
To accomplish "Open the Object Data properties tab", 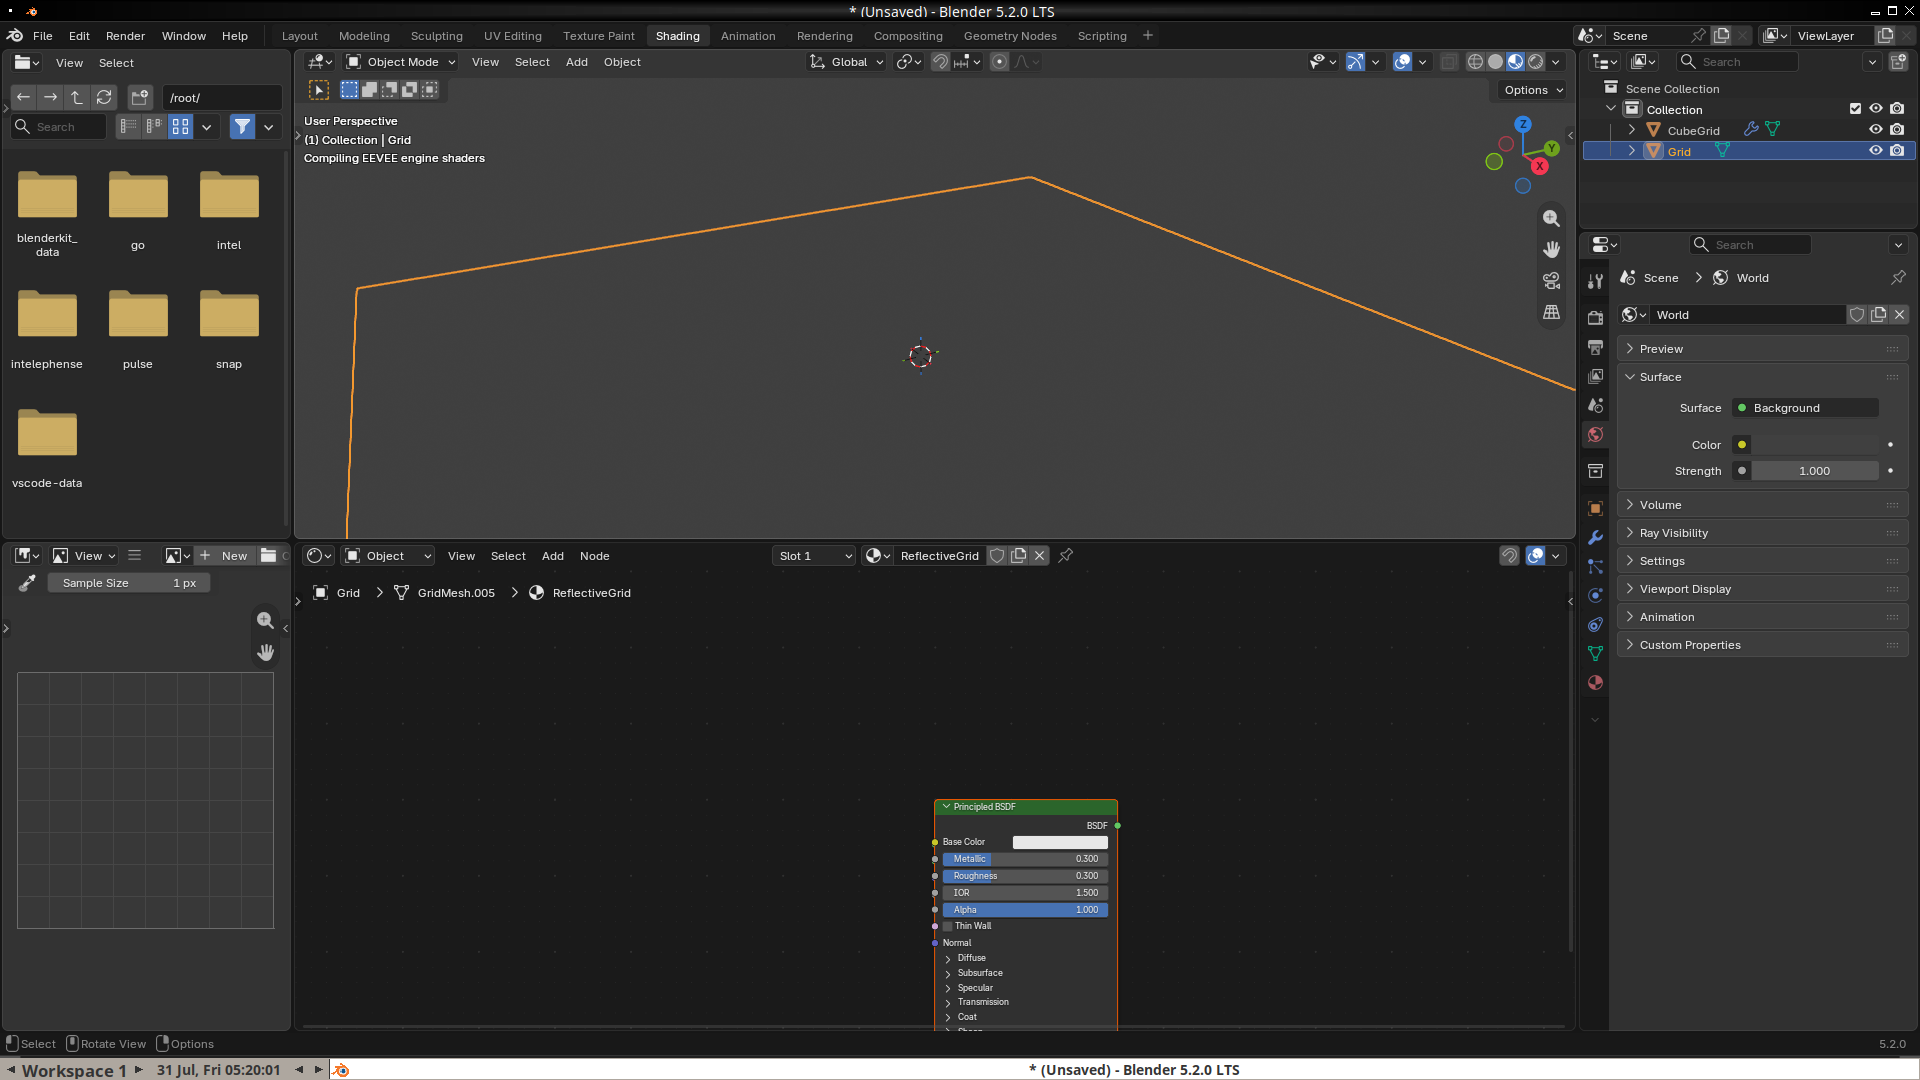I will pos(1595,654).
